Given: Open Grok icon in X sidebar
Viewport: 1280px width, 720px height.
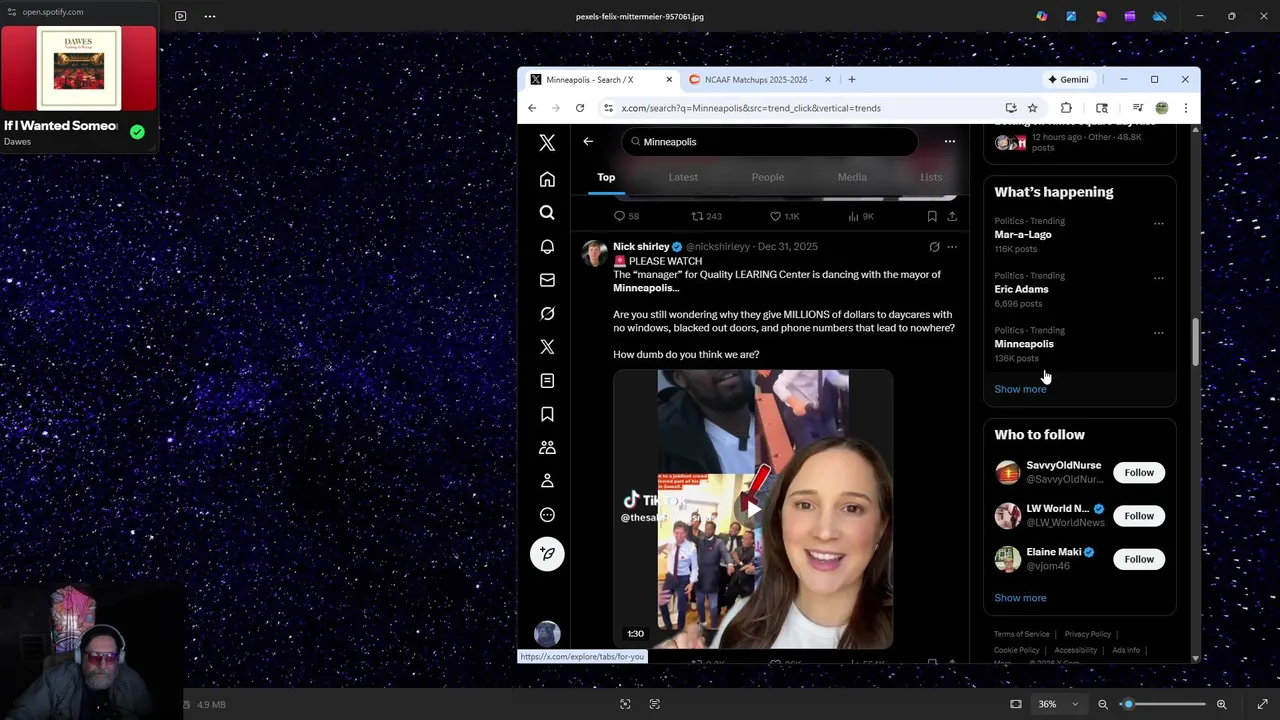Looking at the screenshot, I should click(547, 314).
